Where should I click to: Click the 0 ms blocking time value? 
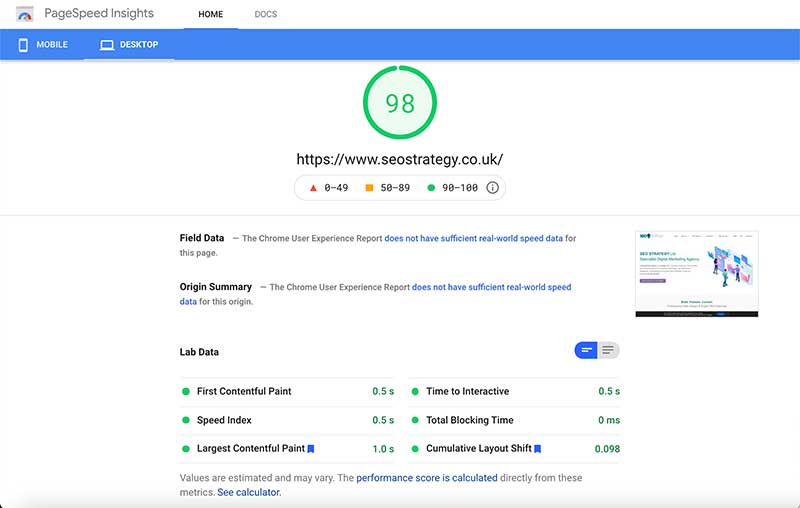609,420
